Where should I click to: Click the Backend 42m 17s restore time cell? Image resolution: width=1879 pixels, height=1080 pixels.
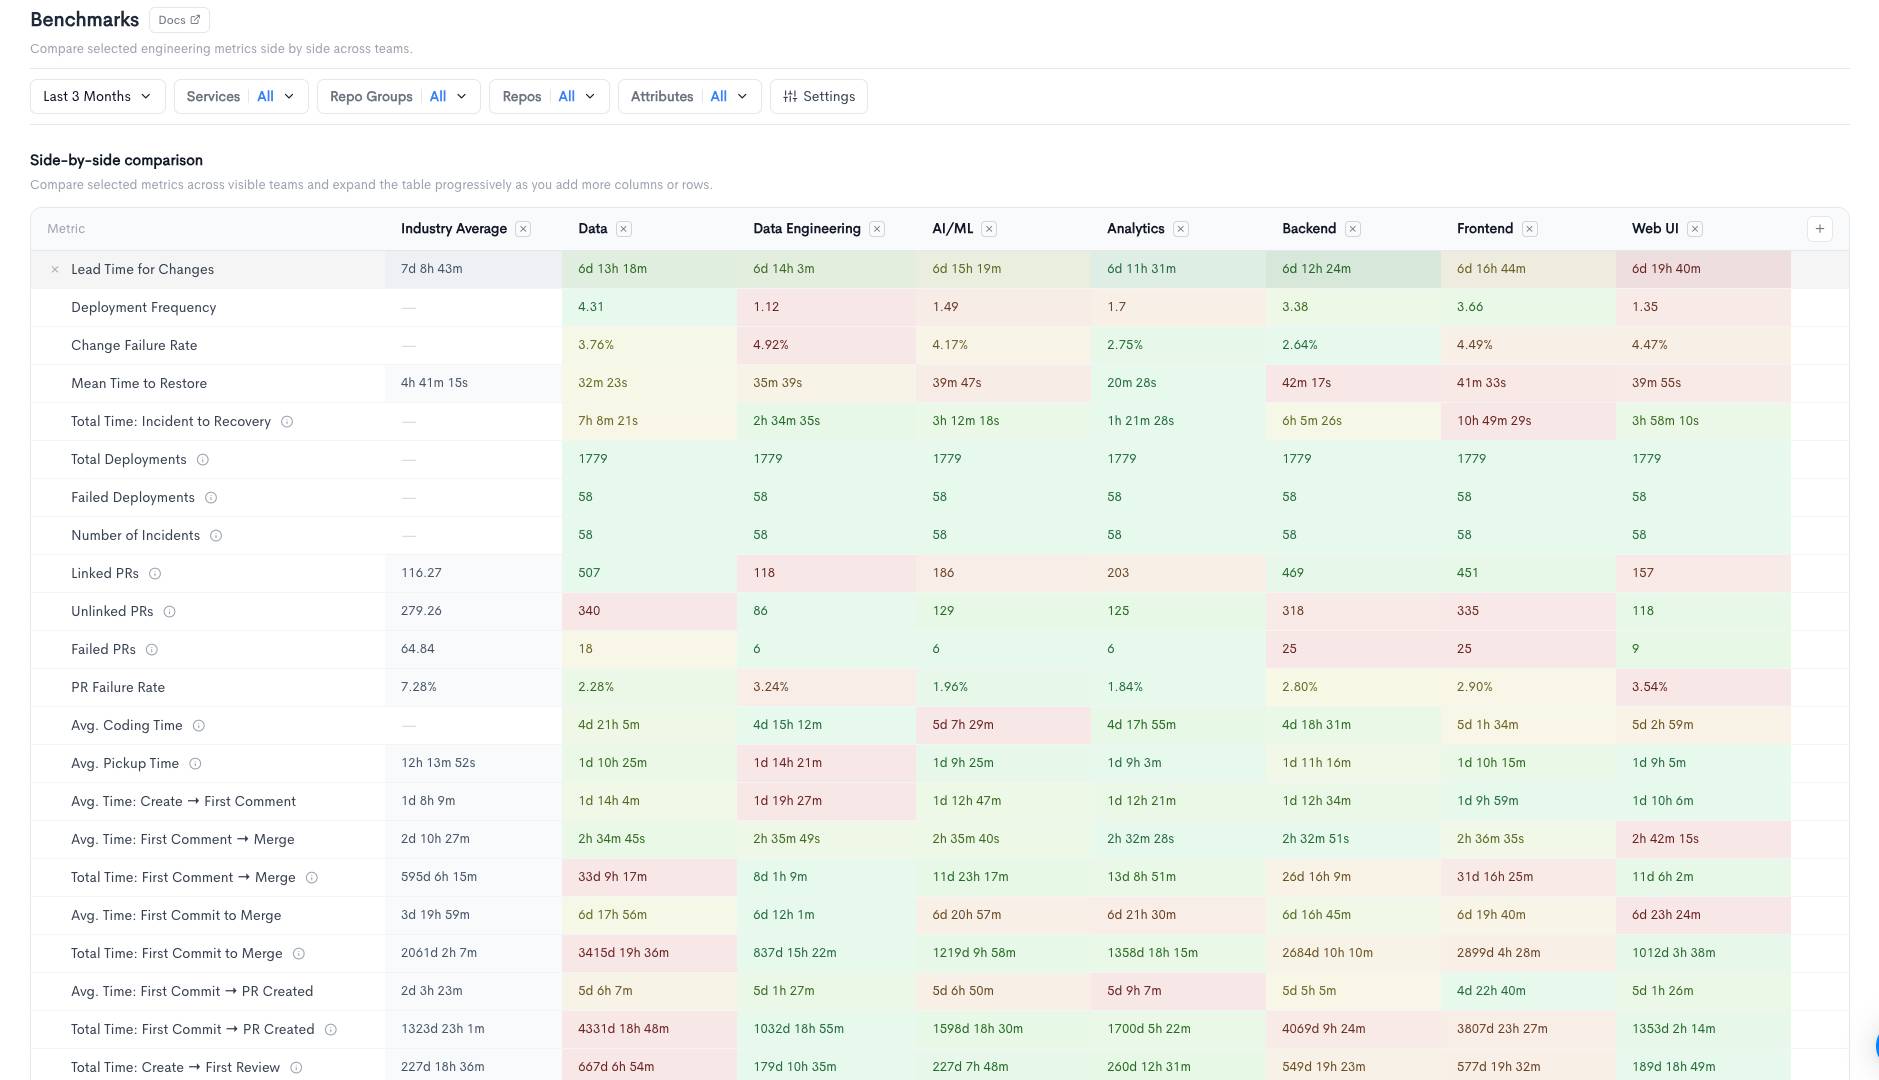point(1353,383)
